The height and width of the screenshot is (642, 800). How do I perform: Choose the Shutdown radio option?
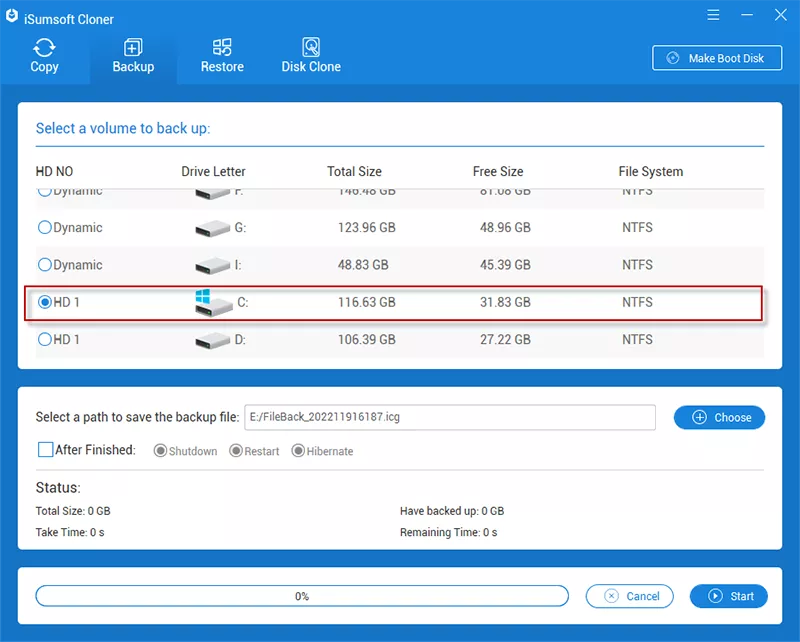point(160,451)
